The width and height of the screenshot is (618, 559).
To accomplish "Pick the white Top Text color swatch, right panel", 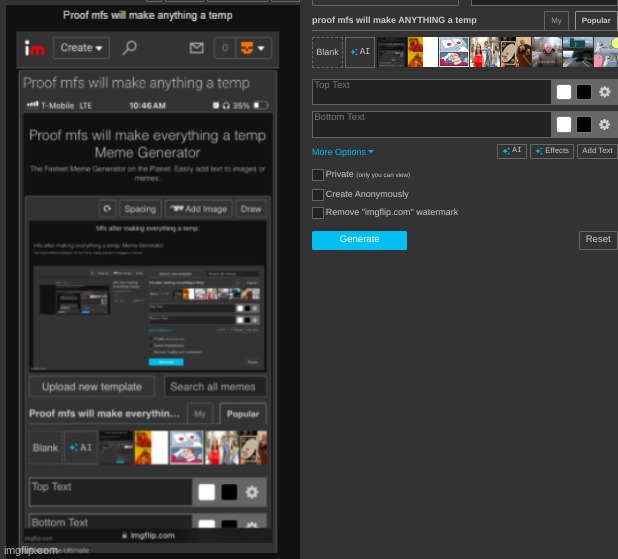I will 564,92.
